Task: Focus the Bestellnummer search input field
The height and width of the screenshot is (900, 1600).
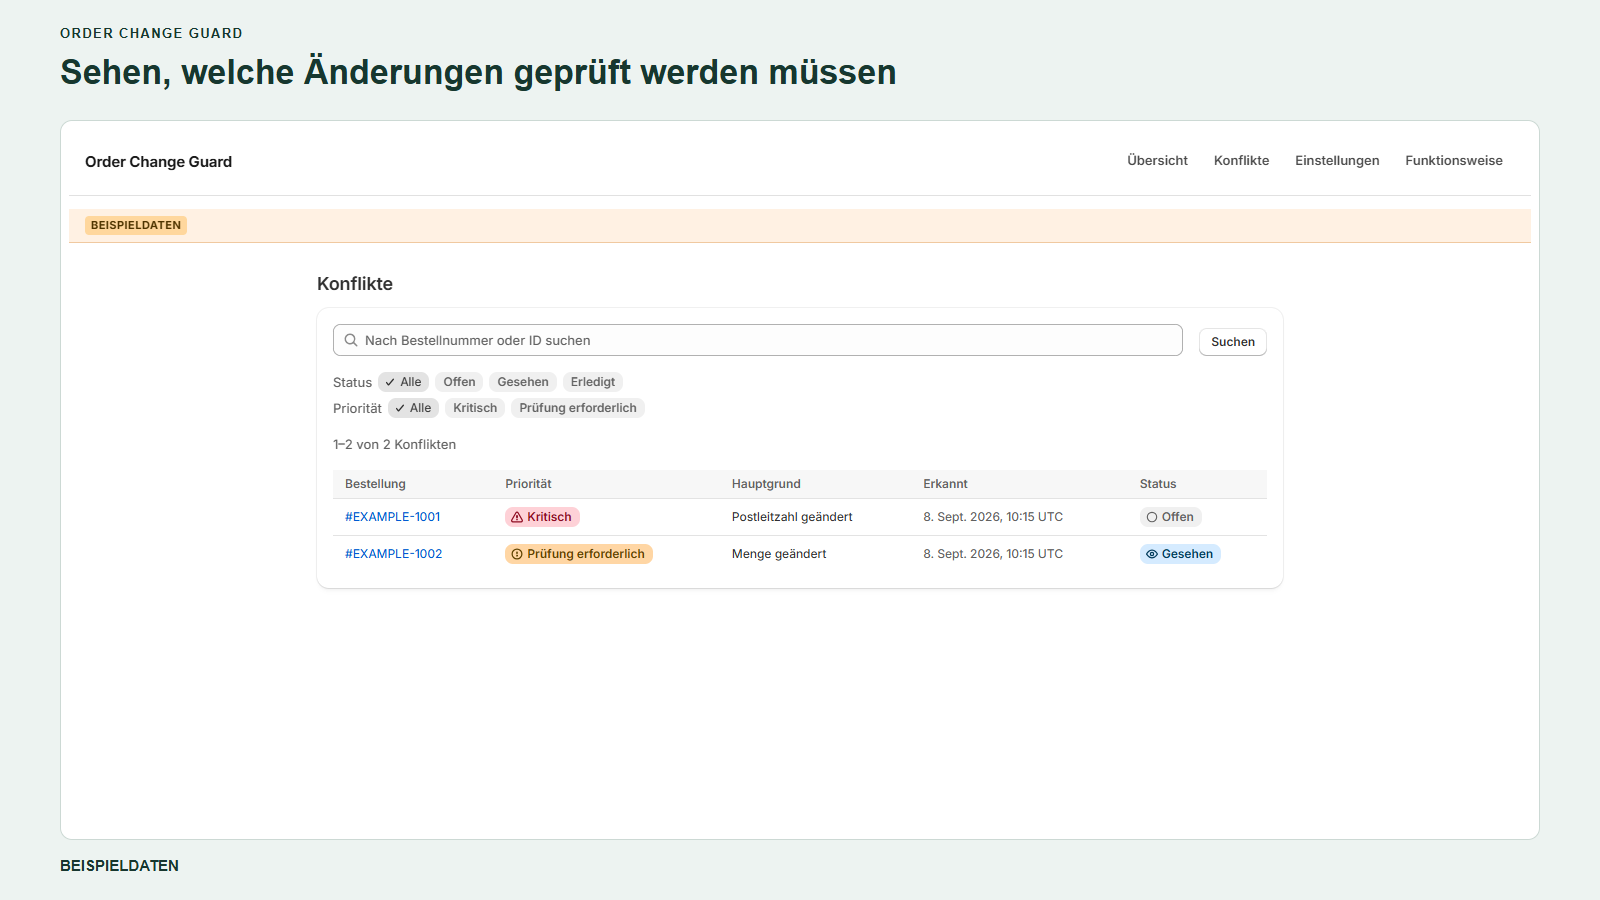Action: (758, 340)
